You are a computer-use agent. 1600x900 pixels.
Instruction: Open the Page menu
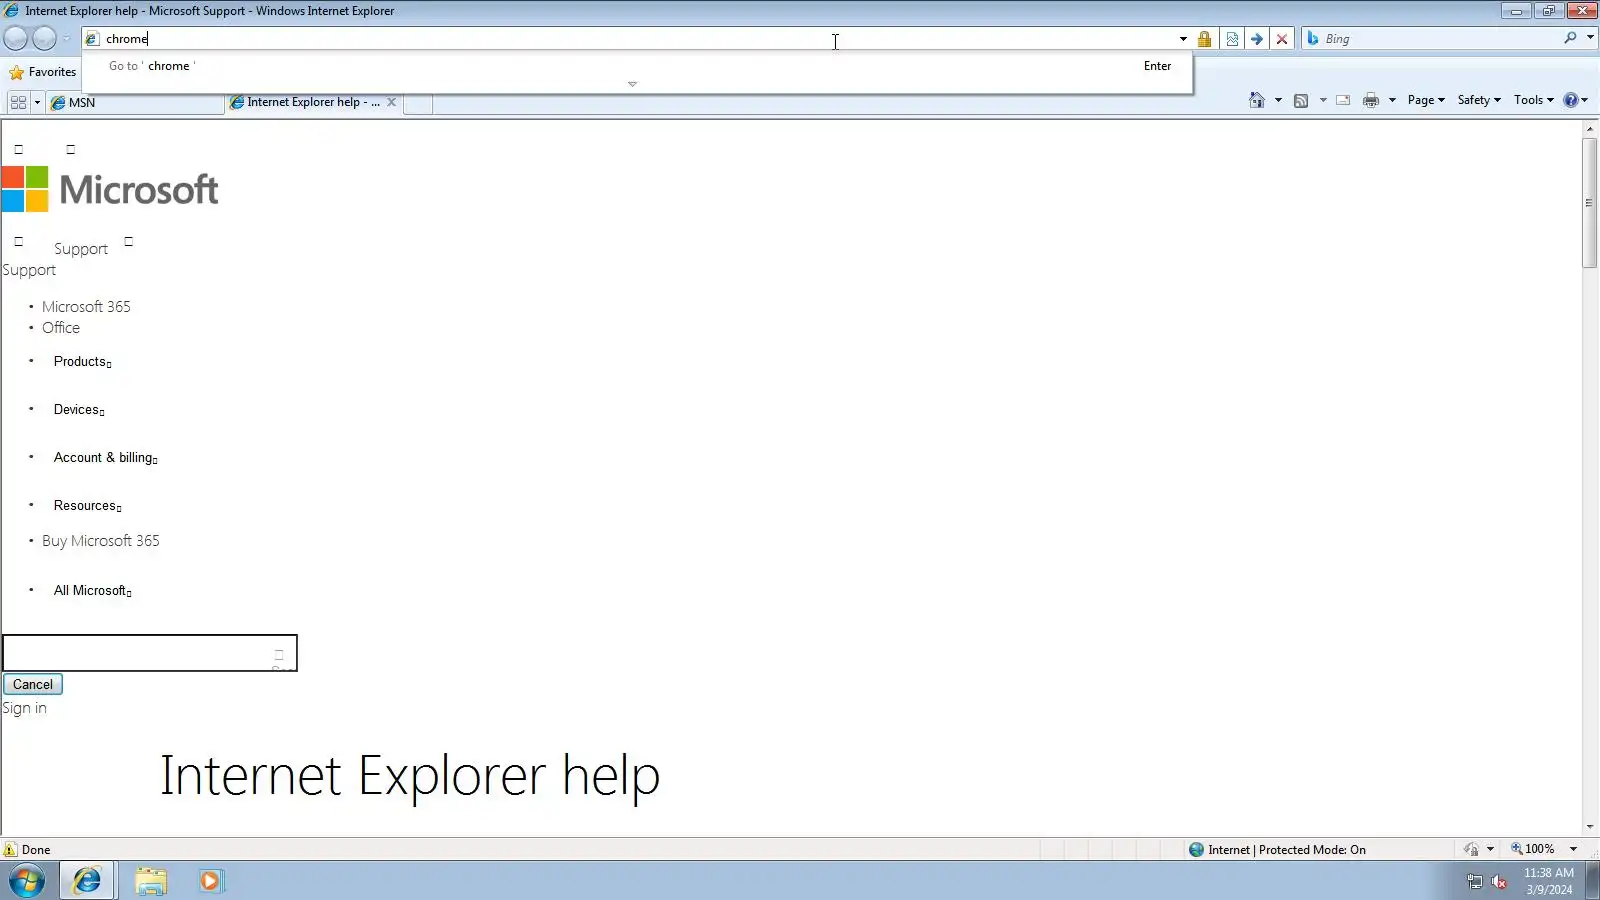[1426, 100]
